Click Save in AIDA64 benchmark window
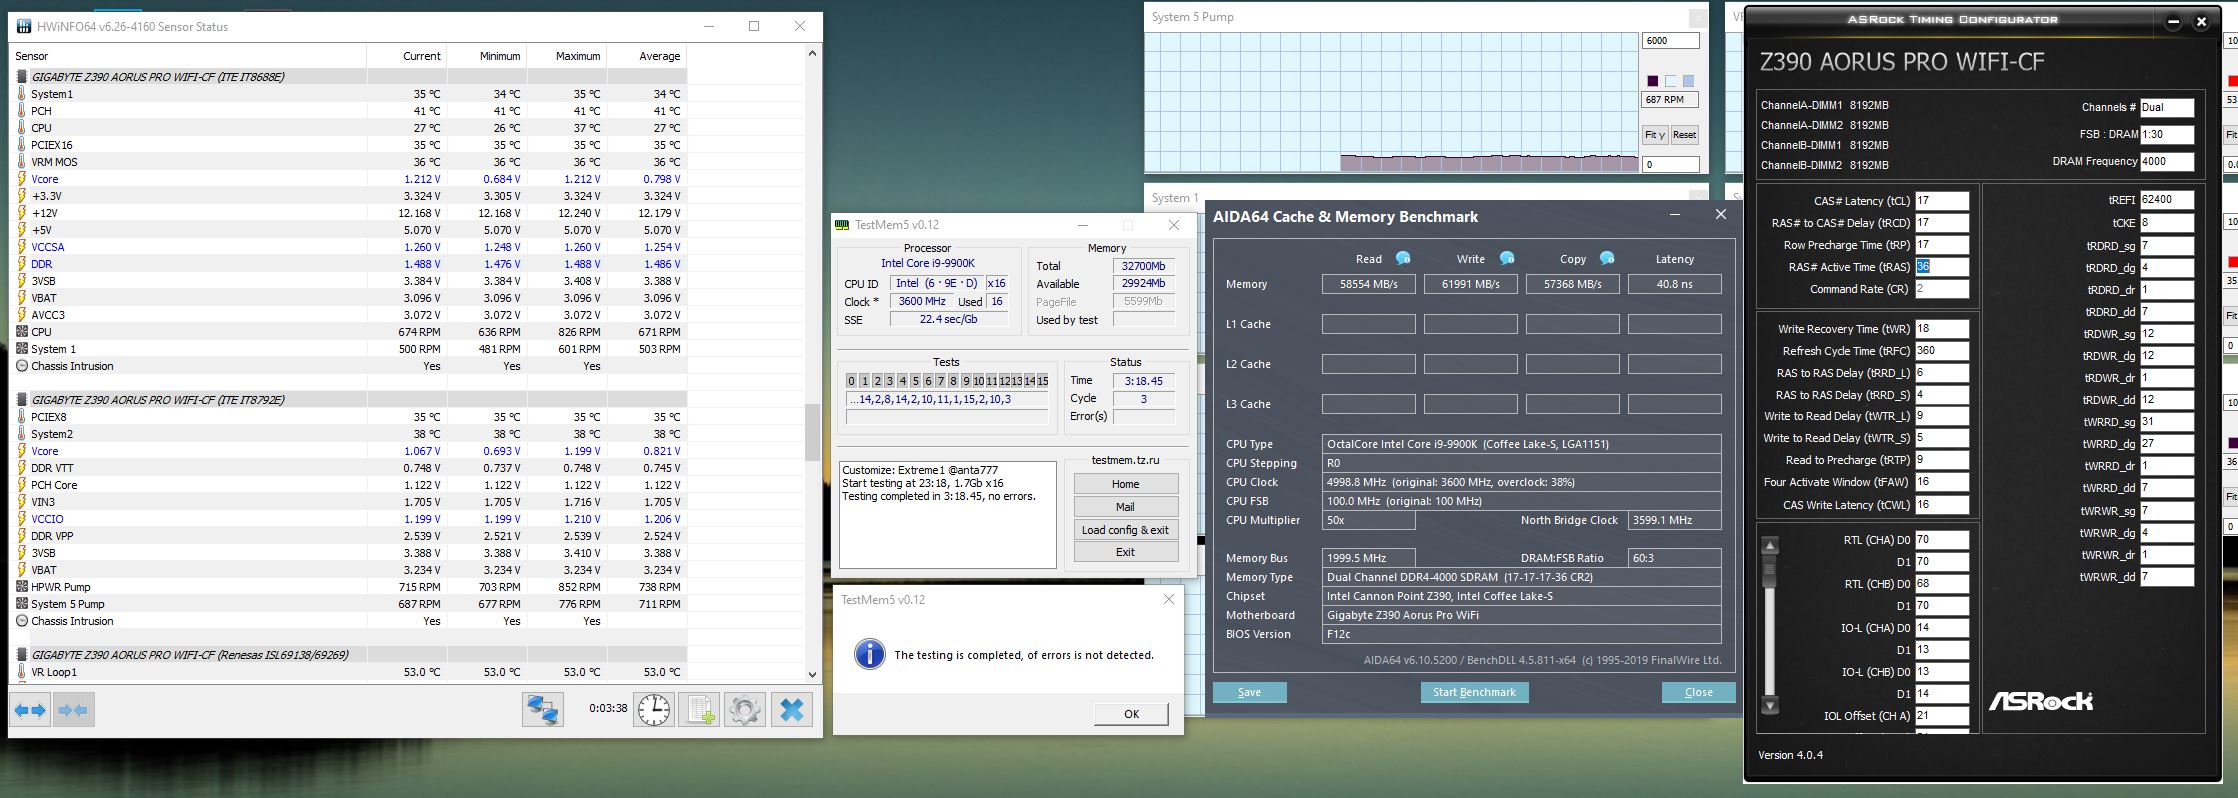Screen dimensions: 2238x798 [1249, 692]
